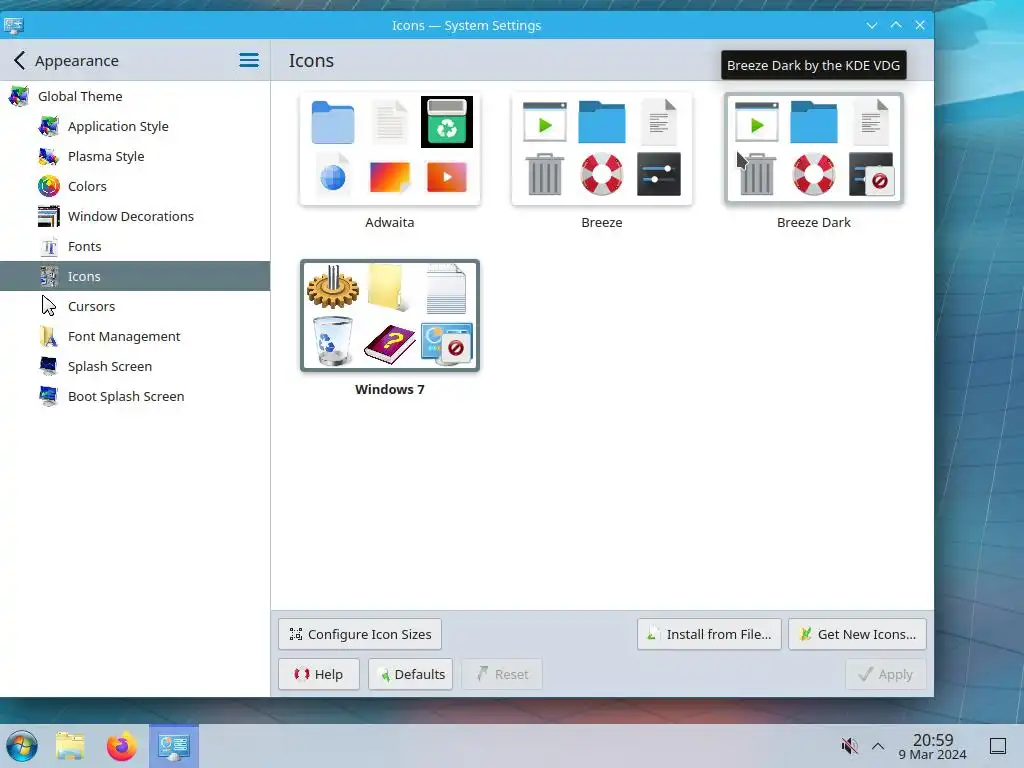Click the title bar System Settings icon

click(x=14, y=25)
